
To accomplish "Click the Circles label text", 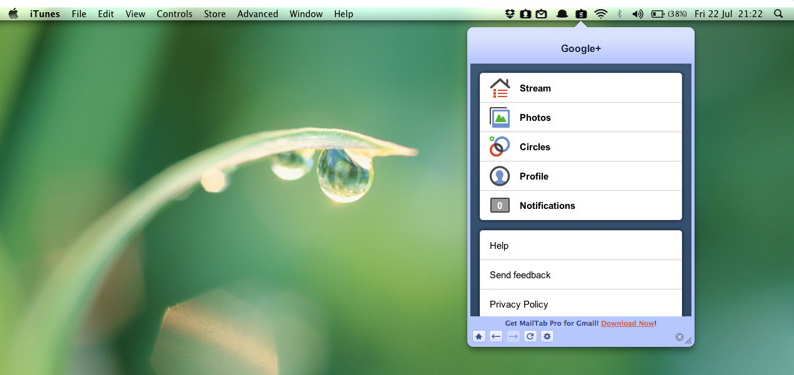I will 535,147.
